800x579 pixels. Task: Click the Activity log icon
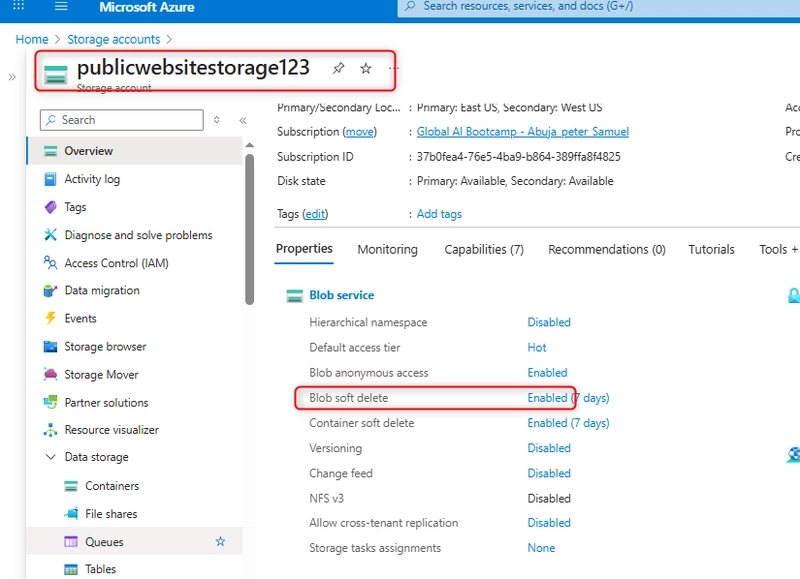pos(51,179)
